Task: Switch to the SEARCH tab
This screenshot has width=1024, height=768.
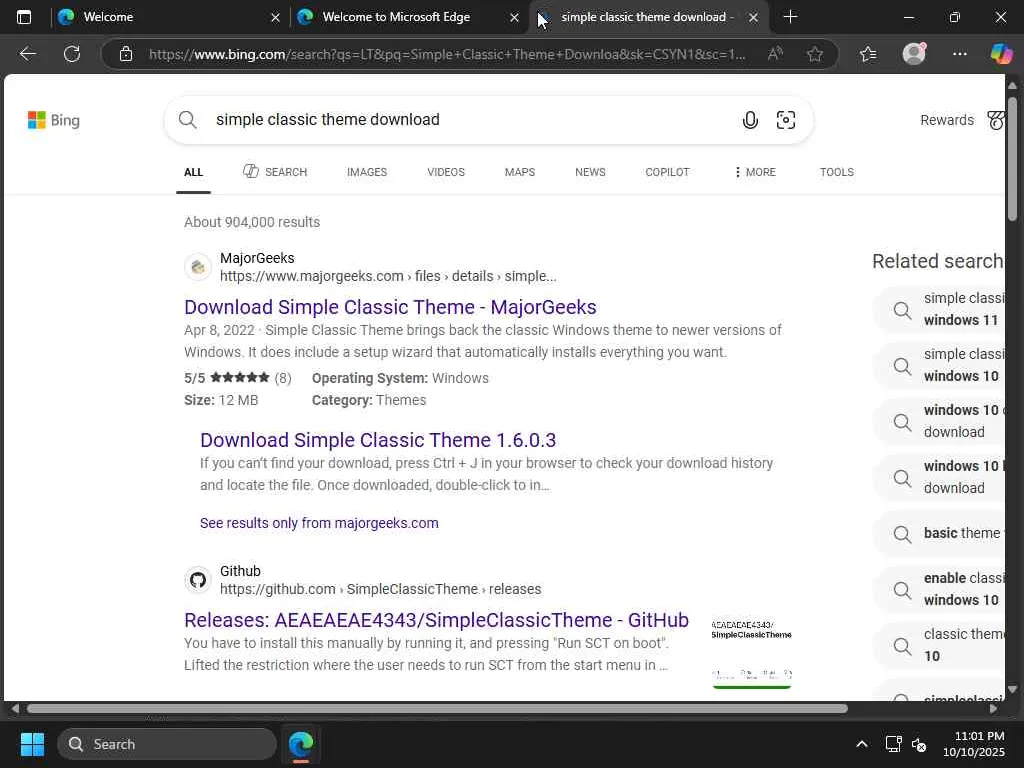Action: pos(275,172)
